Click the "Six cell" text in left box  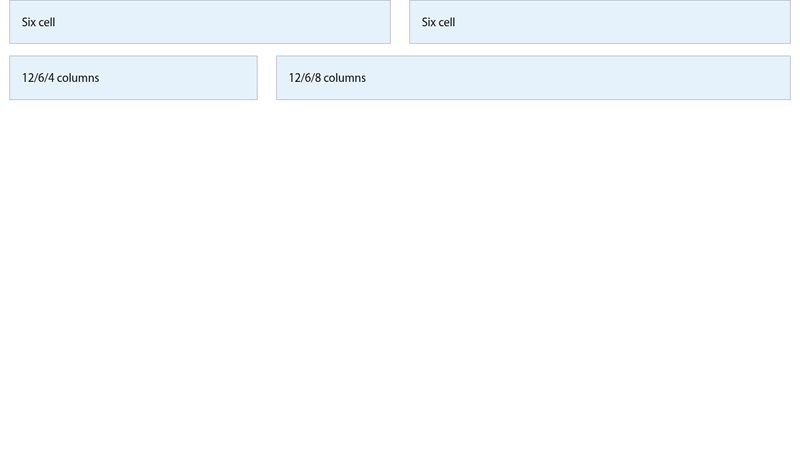38,22
